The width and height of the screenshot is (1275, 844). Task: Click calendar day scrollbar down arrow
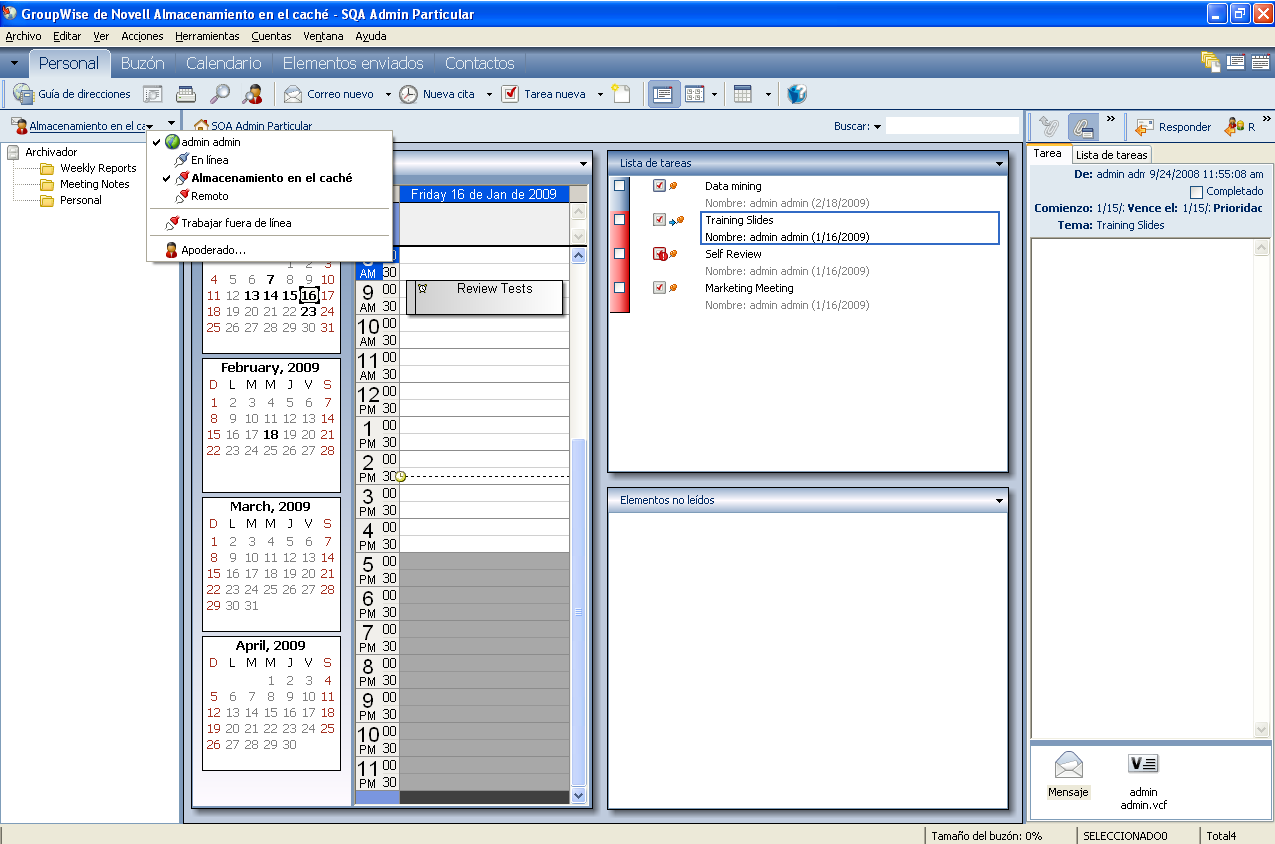578,795
